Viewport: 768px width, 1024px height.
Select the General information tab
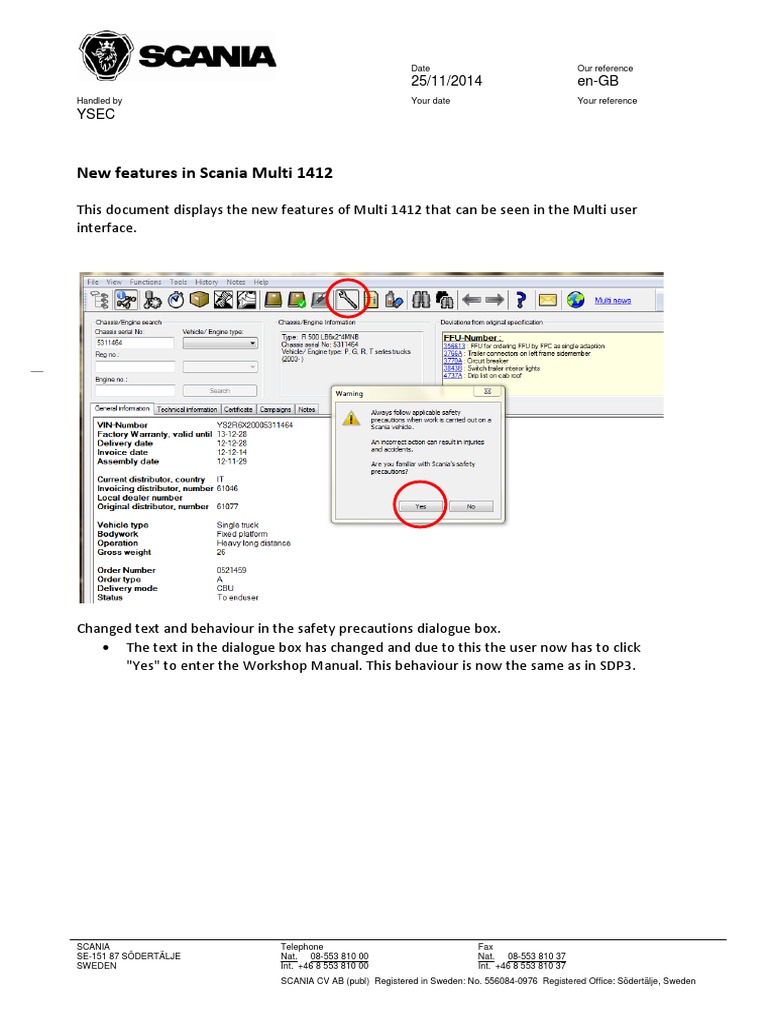click(x=122, y=408)
